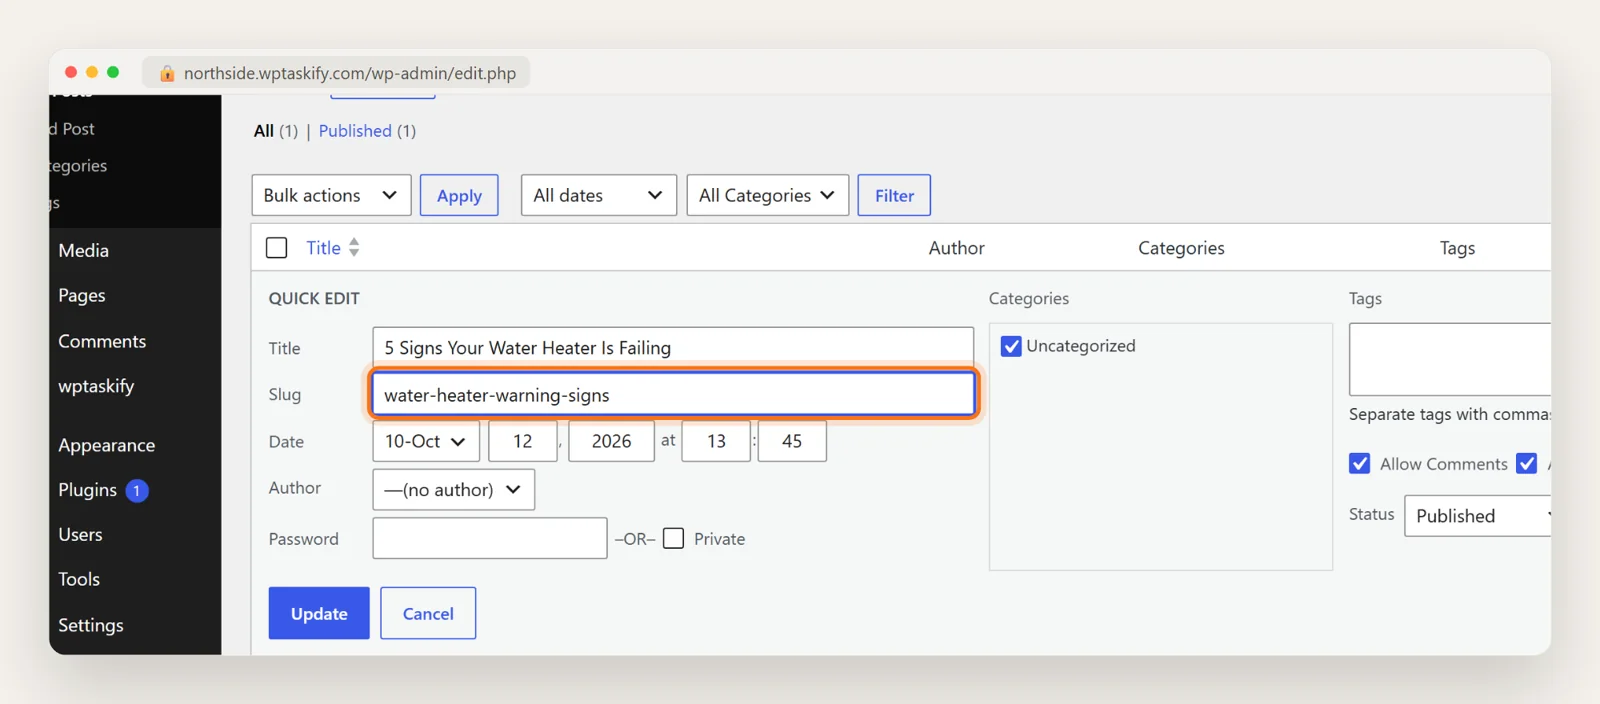
Task: Open the Author dropdown showing no author
Action: (454, 490)
